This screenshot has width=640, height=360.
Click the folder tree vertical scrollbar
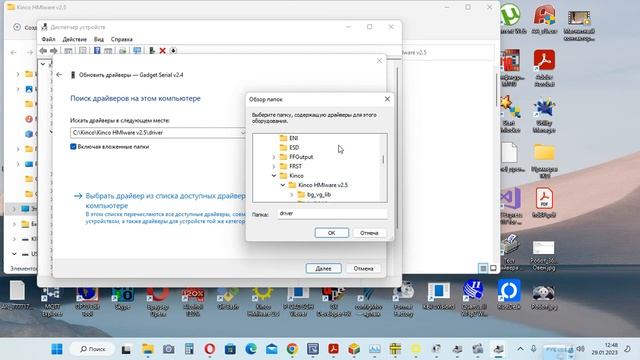[x=383, y=159]
